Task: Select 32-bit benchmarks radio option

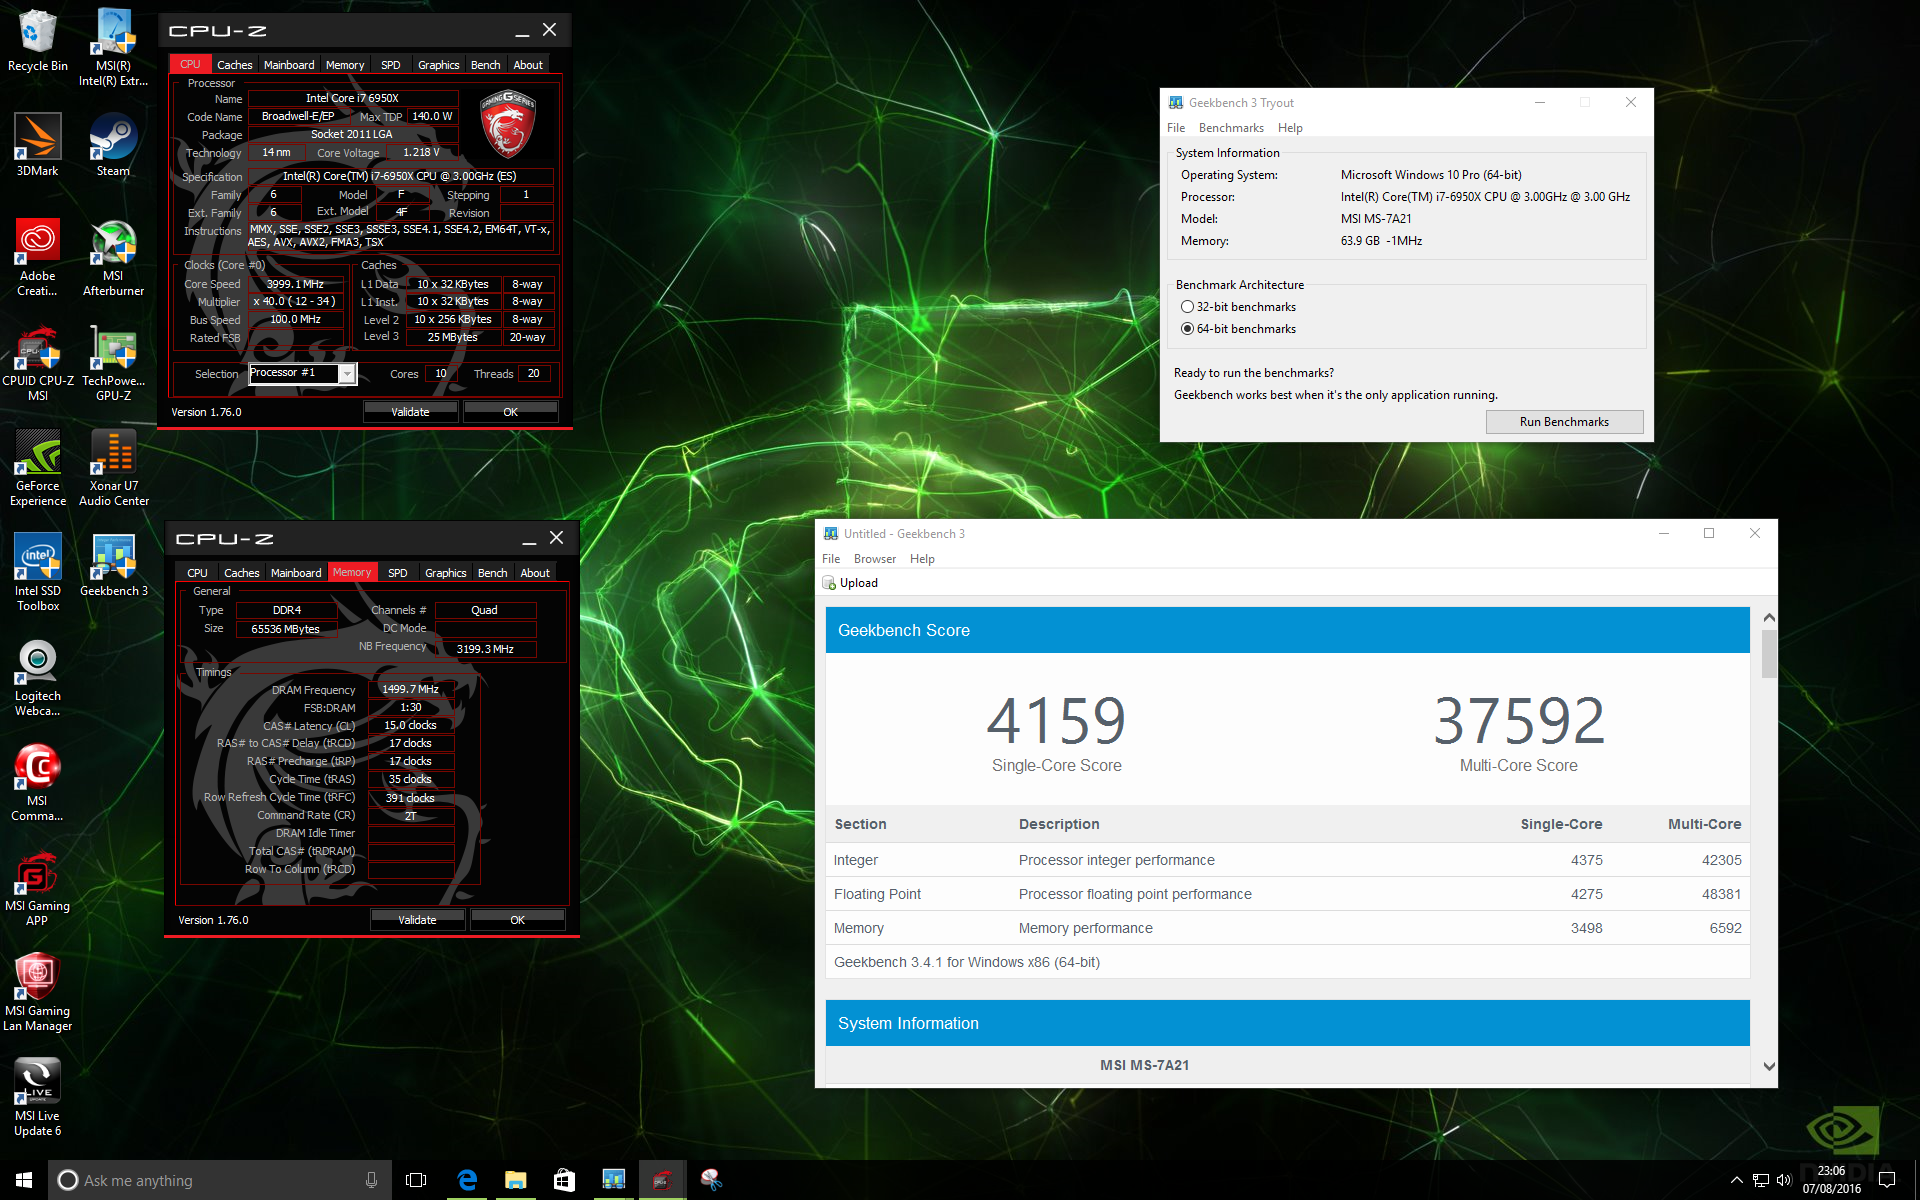Action: [x=1187, y=307]
